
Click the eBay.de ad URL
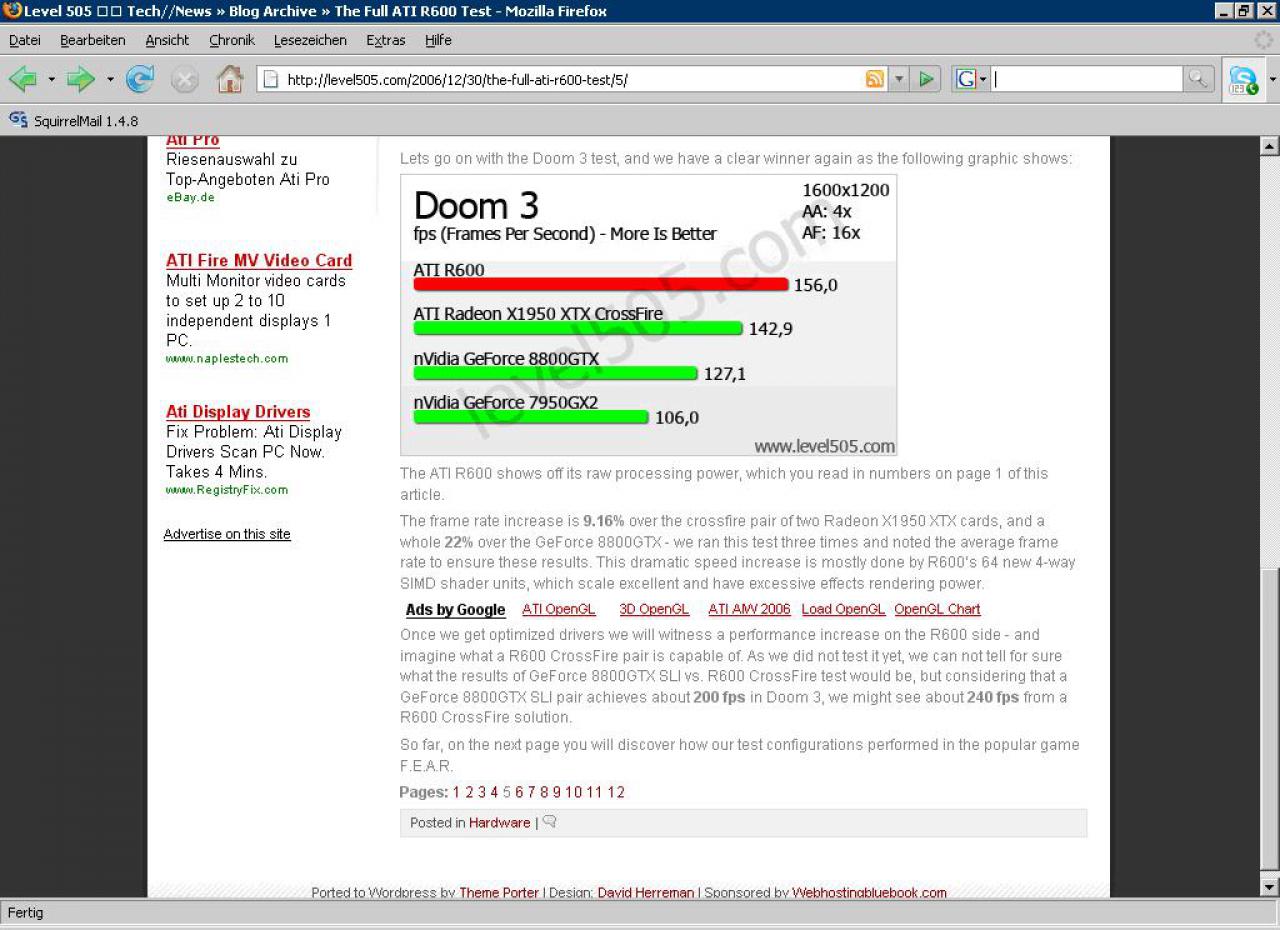click(x=190, y=197)
